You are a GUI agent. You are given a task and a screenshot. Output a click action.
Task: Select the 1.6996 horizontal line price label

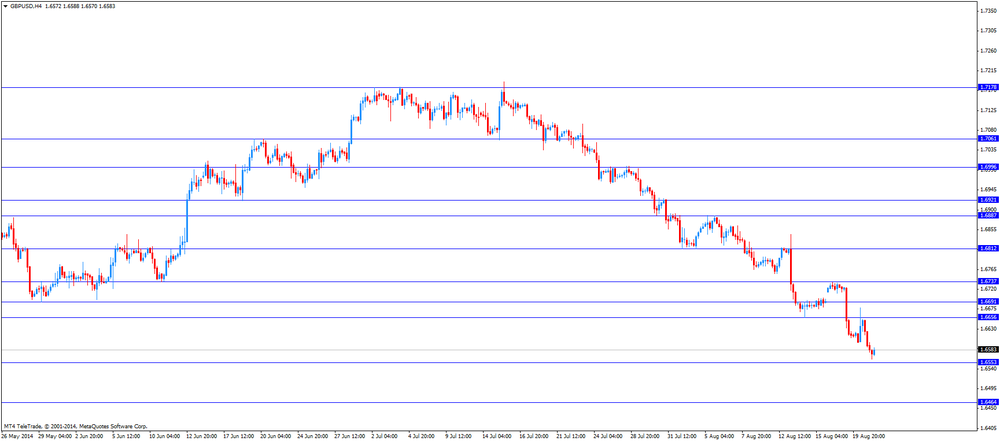988,167
